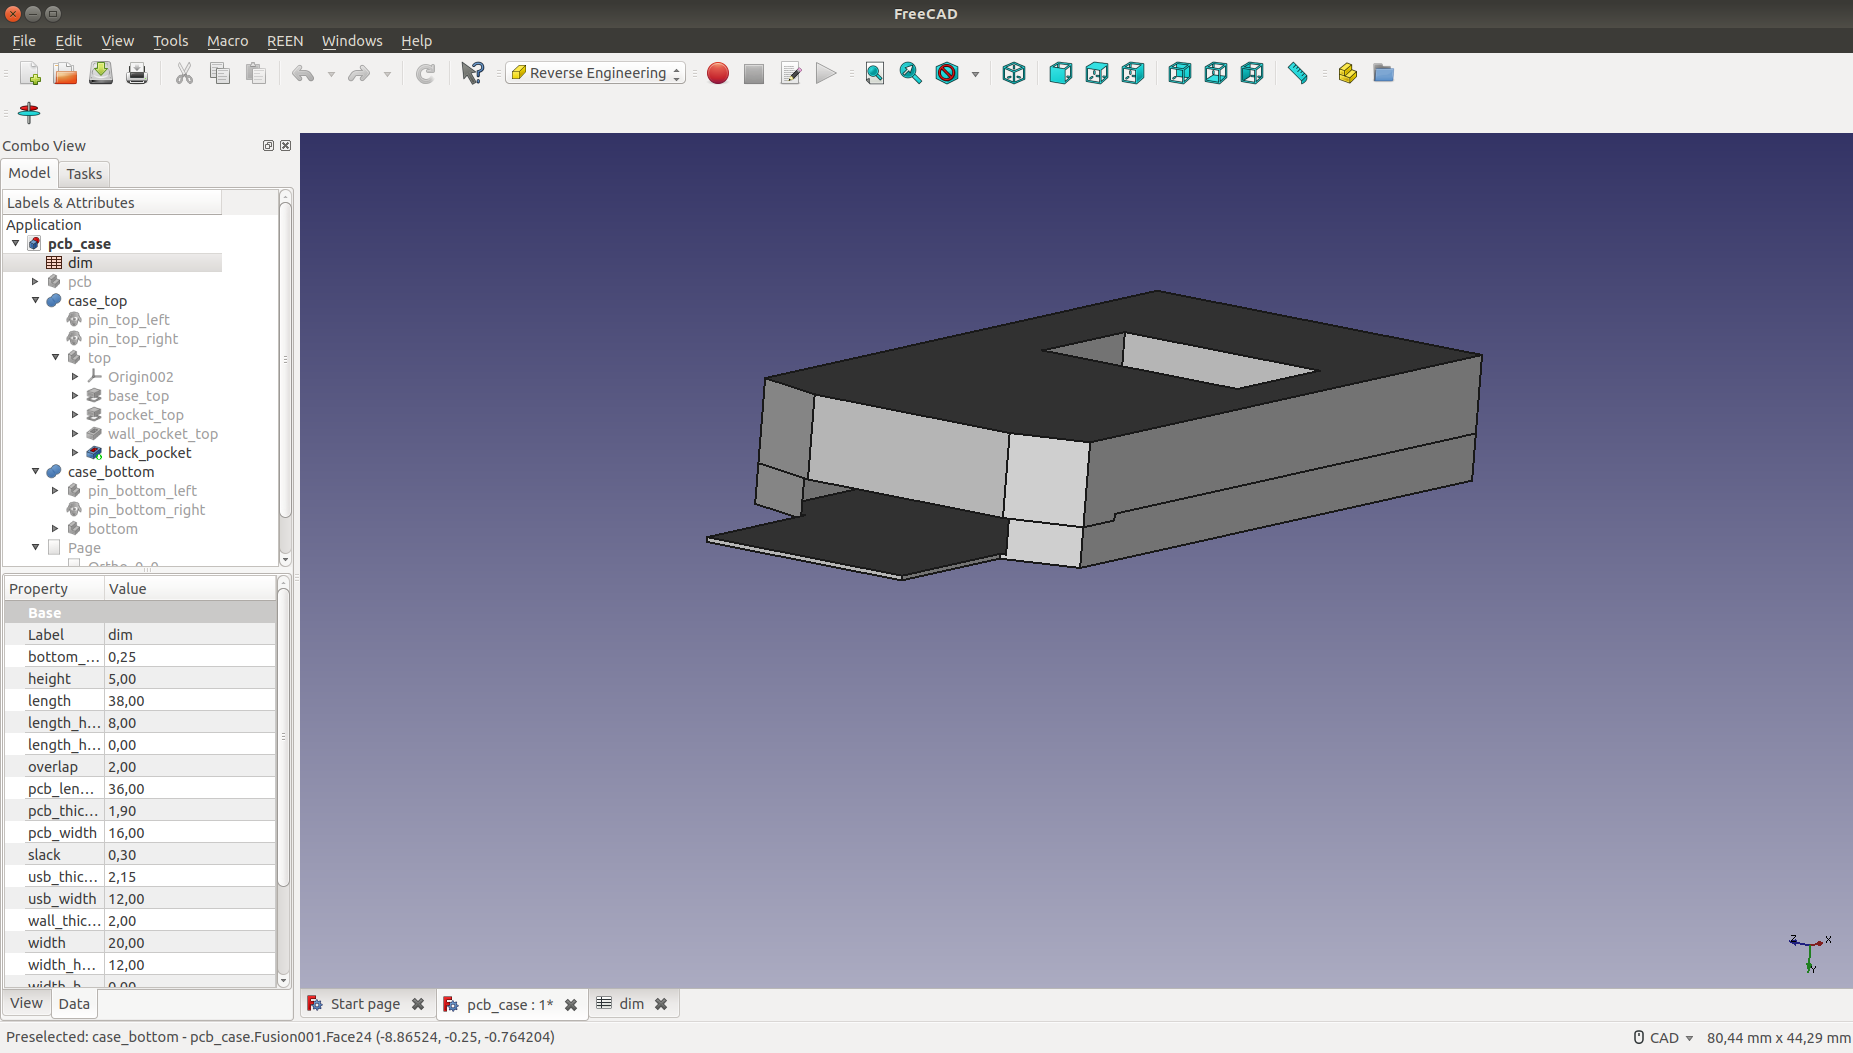The width and height of the screenshot is (1853, 1053).
Task: Open the draw style icon in toolbar
Action: click(x=946, y=73)
